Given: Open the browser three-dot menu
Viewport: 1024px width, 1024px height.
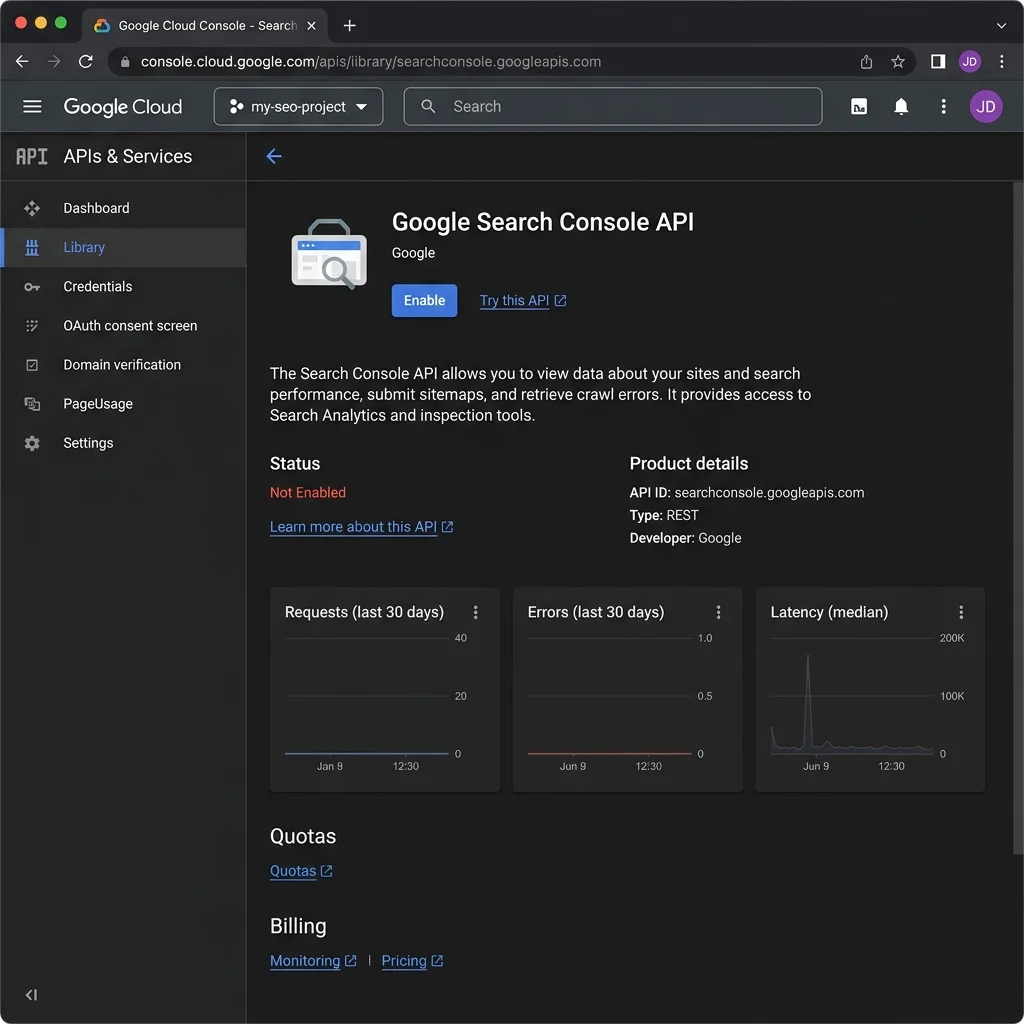Looking at the screenshot, I should (1001, 61).
